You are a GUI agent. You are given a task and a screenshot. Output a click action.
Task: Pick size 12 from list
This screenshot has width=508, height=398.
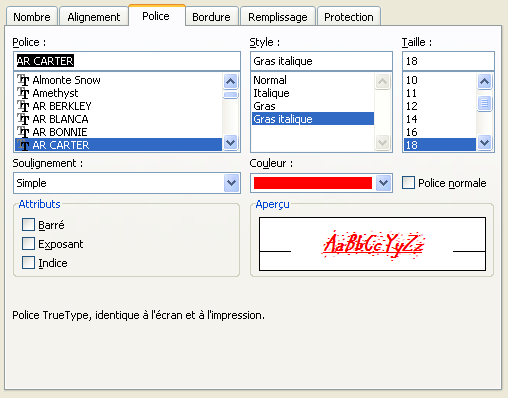tap(440, 106)
